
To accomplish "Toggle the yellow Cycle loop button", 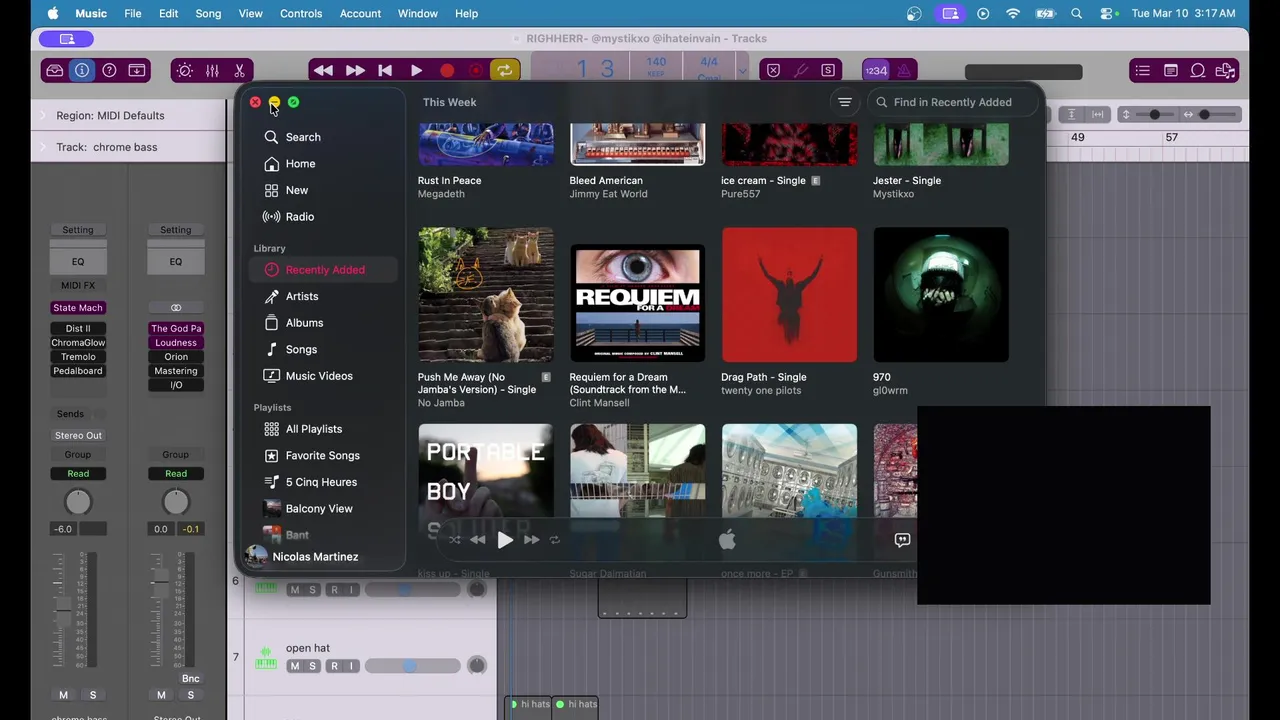I will pos(505,70).
